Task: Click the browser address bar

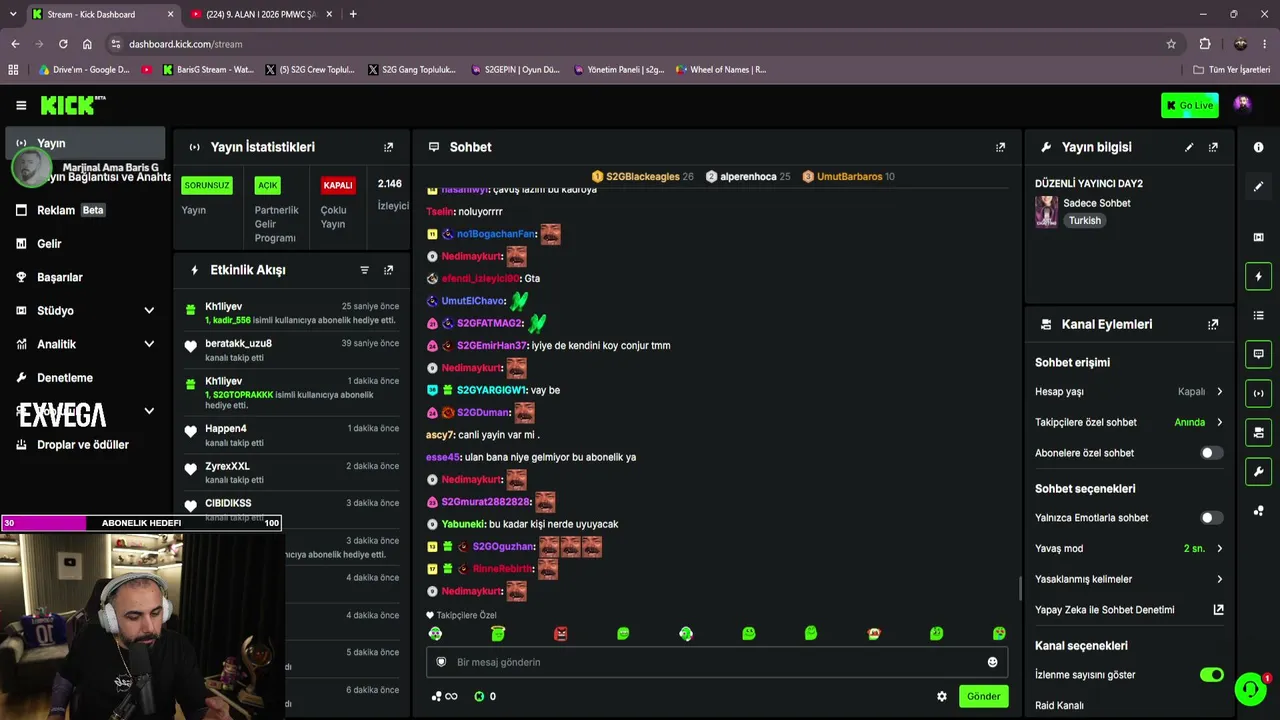Action: coord(640,44)
